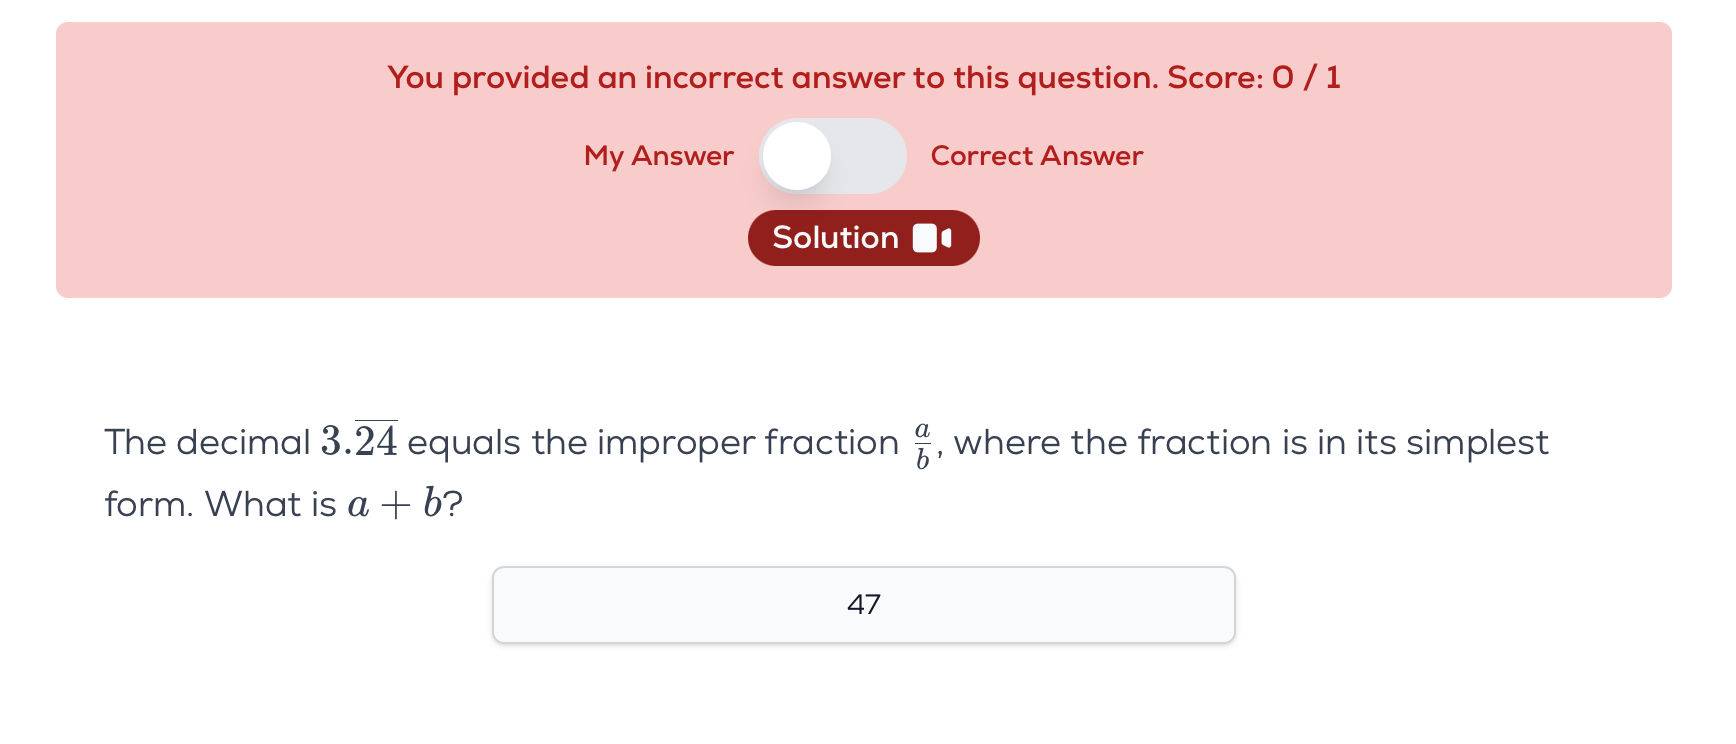Click the Score: 0 / 1 text
The height and width of the screenshot is (744, 1736).
pyautogui.click(x=1254, y=78)
